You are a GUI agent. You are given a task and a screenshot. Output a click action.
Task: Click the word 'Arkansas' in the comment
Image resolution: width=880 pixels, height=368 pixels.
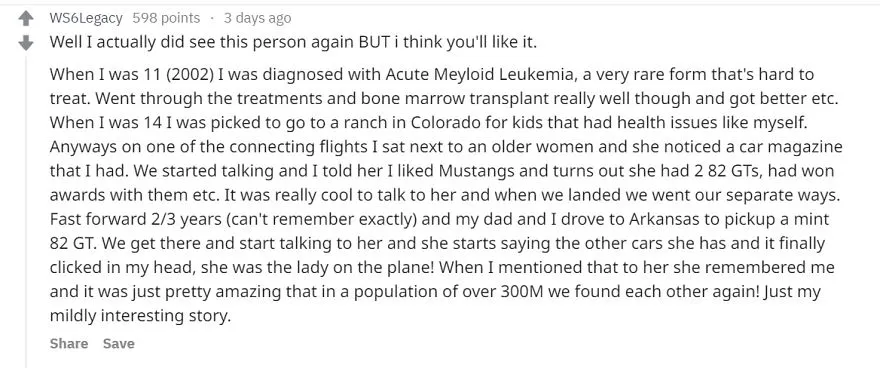point(664,219)
